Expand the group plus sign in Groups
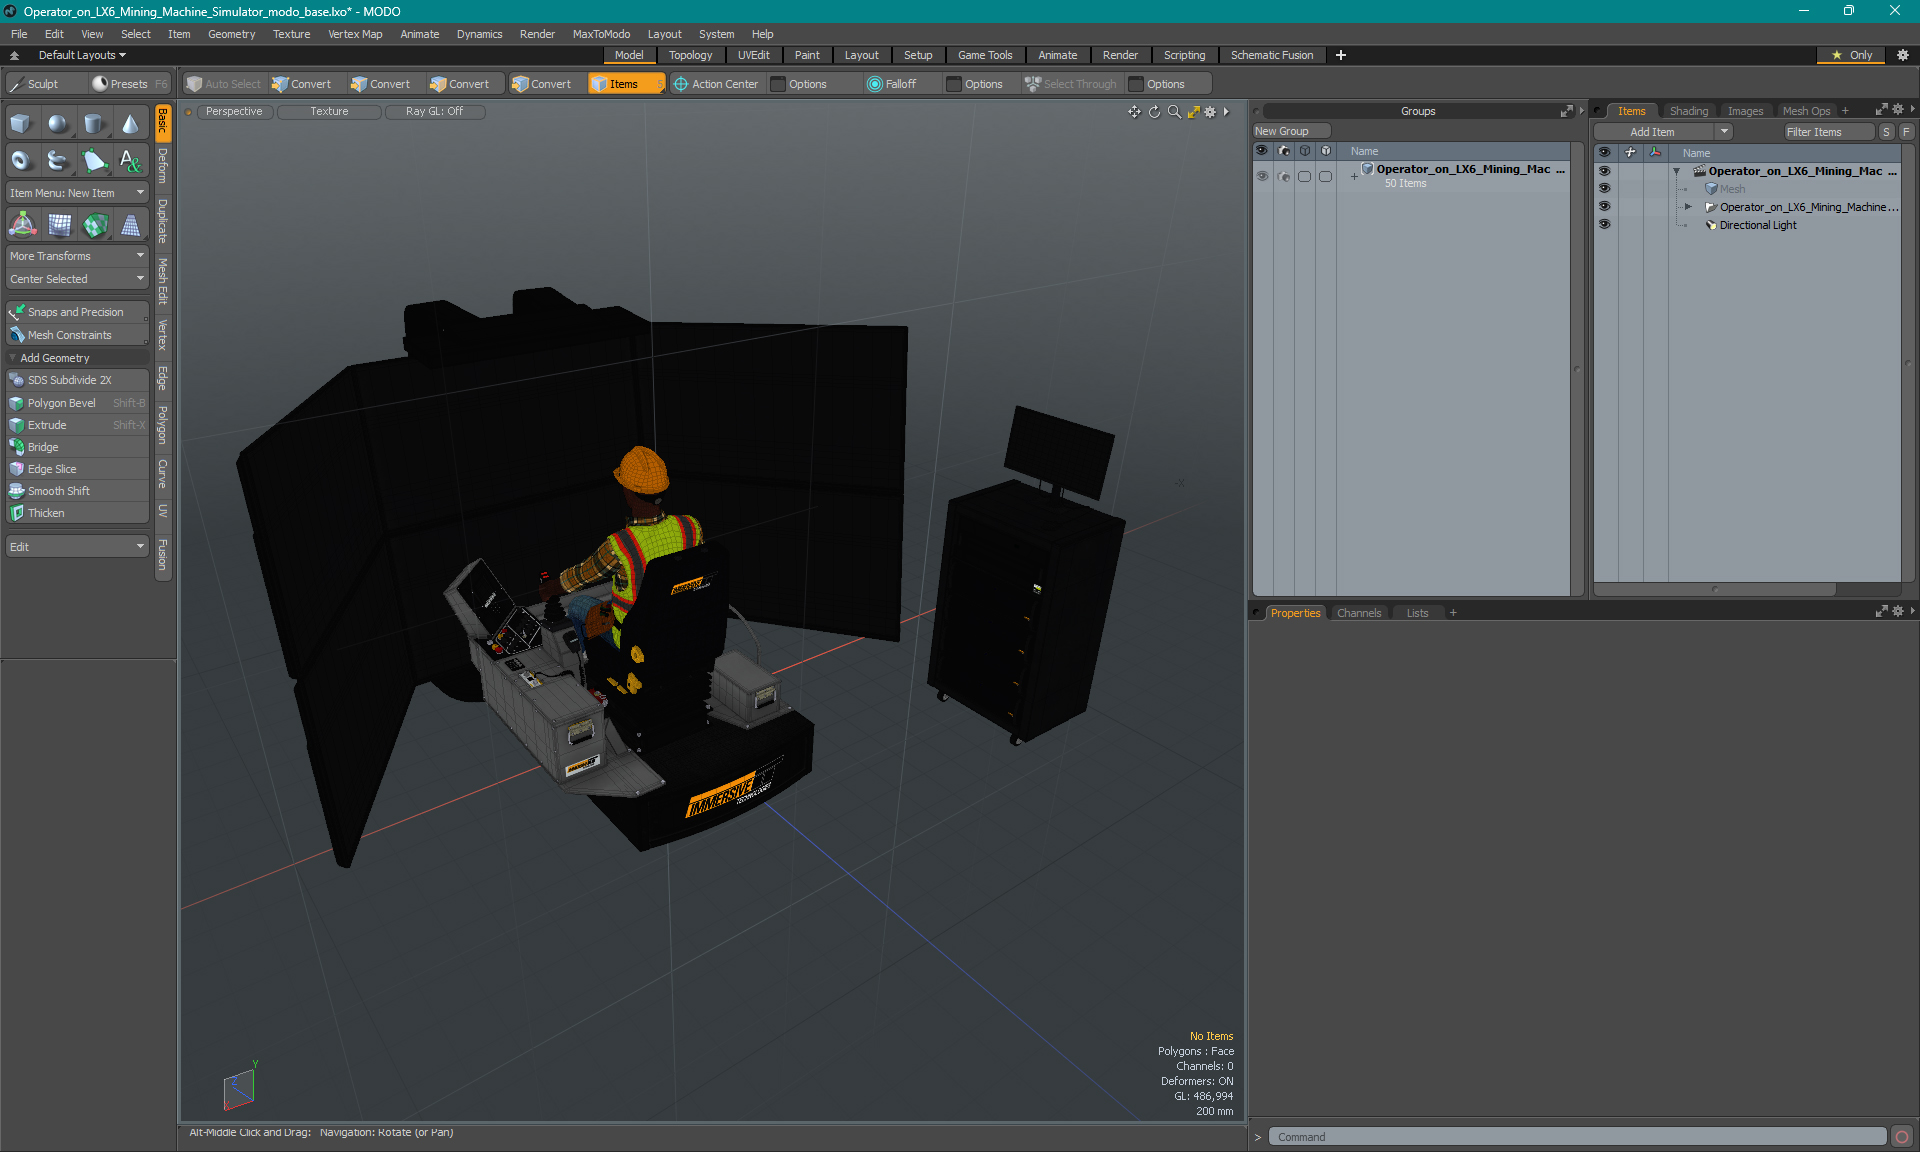 (x=1354, y=176)
